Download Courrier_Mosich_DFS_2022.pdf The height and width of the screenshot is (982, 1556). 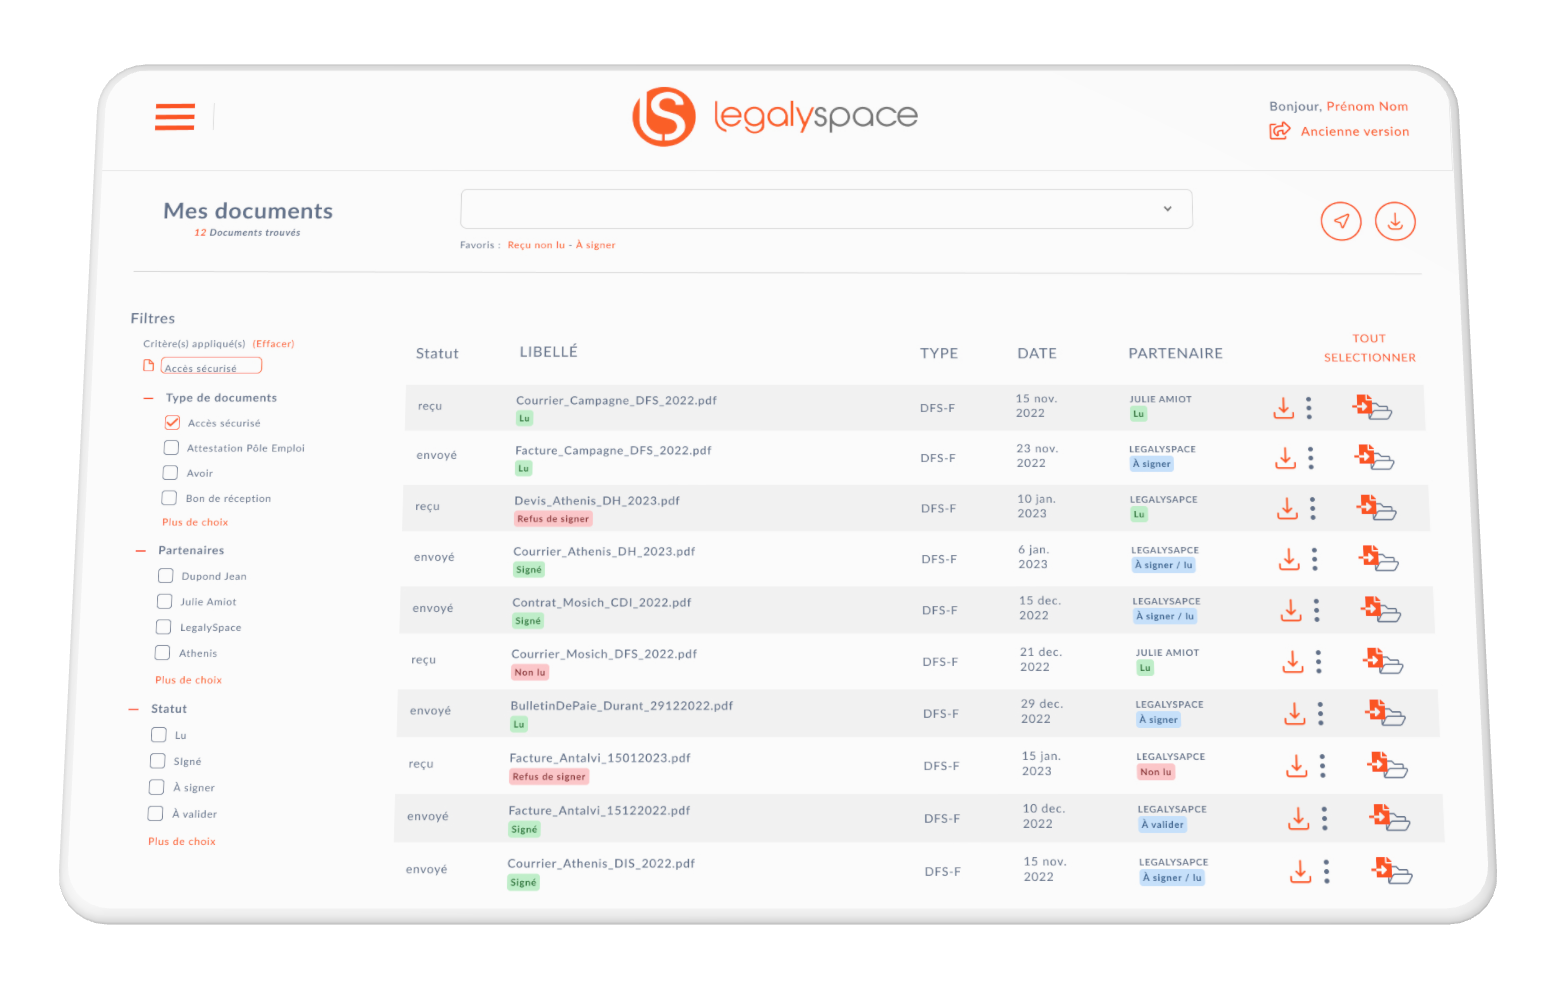(1293, 662)
